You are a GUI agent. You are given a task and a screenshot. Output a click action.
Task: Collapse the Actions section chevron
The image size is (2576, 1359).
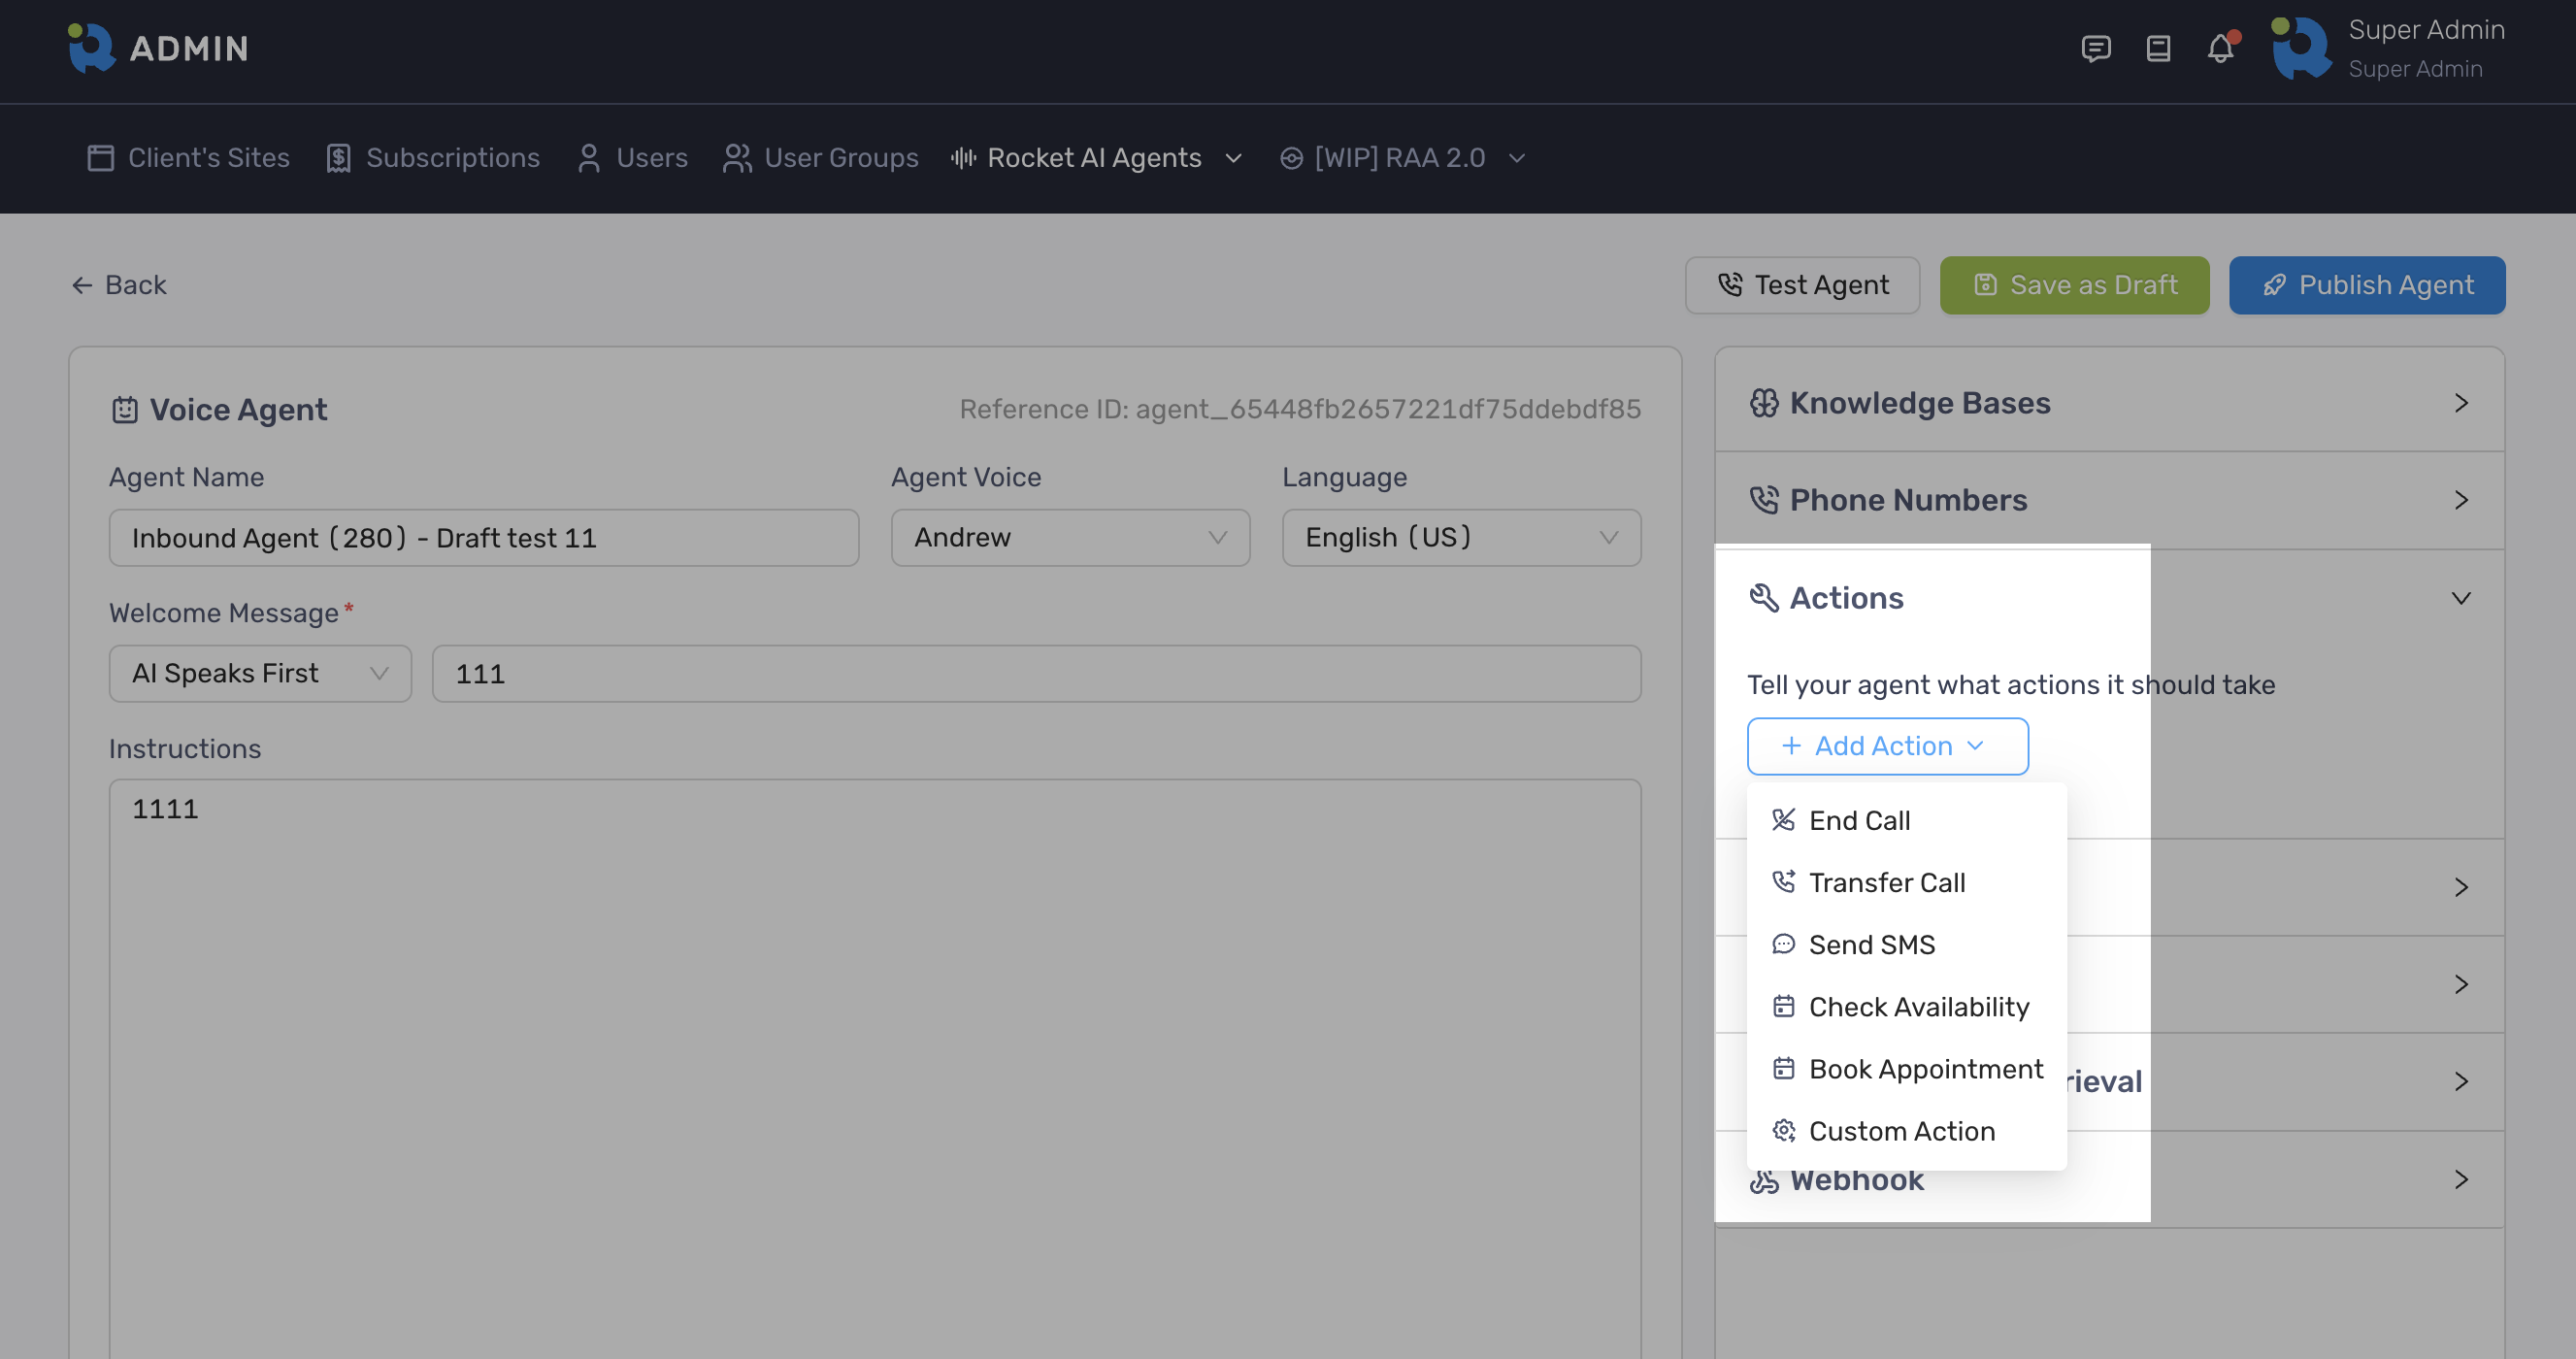2461,598
